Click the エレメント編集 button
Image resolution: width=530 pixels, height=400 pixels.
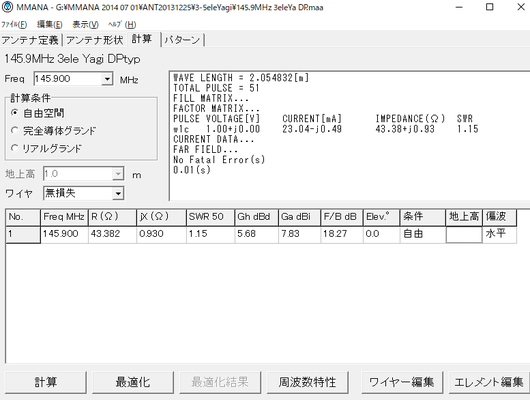point(488,382)
